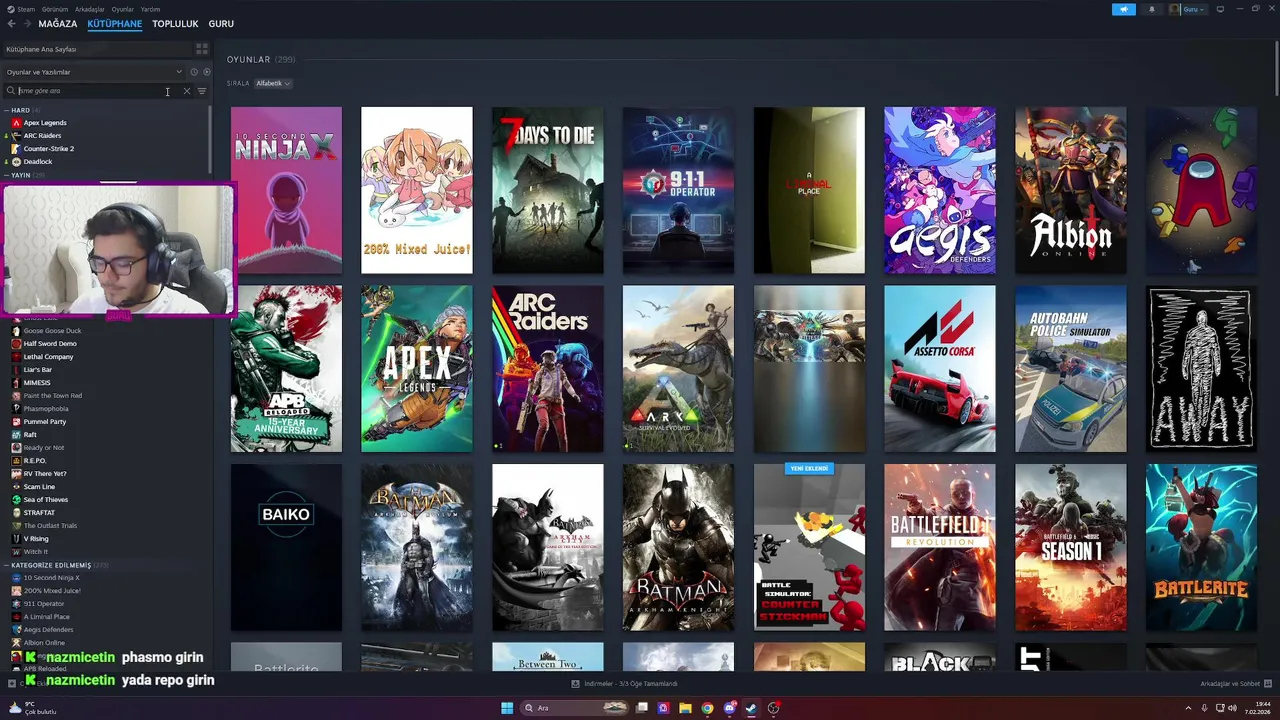This screenshot has height=720, width=1280.
Task: Show hidden system tray icons
Action: coord(1189,708)
